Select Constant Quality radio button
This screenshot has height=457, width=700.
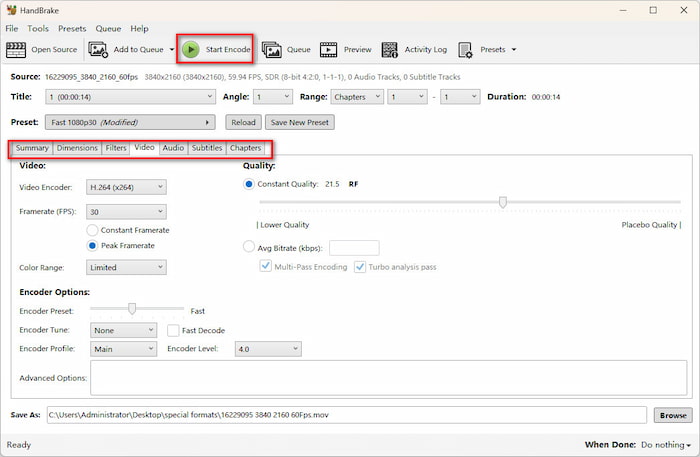coord(249,184)
